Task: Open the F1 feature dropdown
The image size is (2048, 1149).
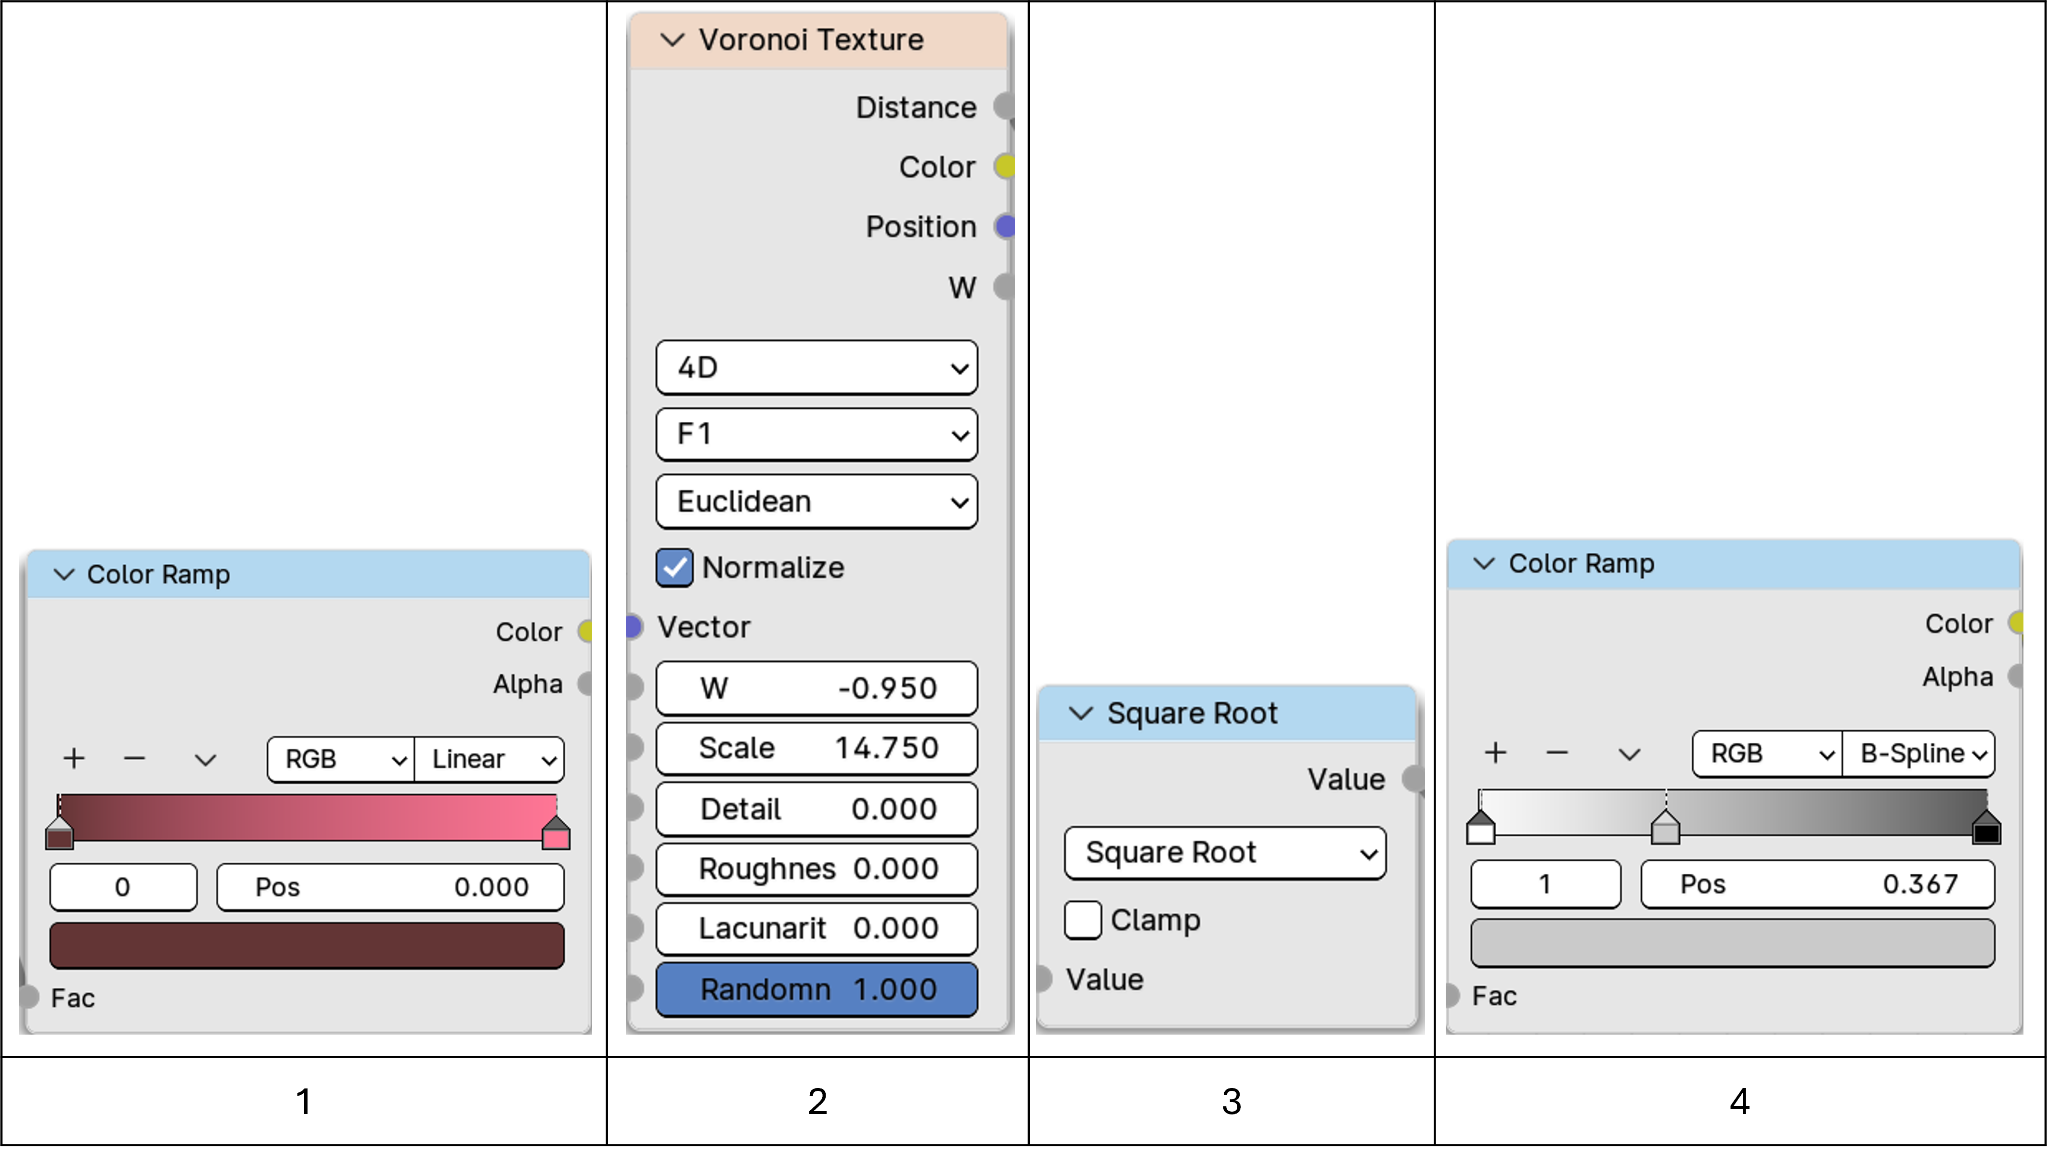Action: [x=816, y=435]
